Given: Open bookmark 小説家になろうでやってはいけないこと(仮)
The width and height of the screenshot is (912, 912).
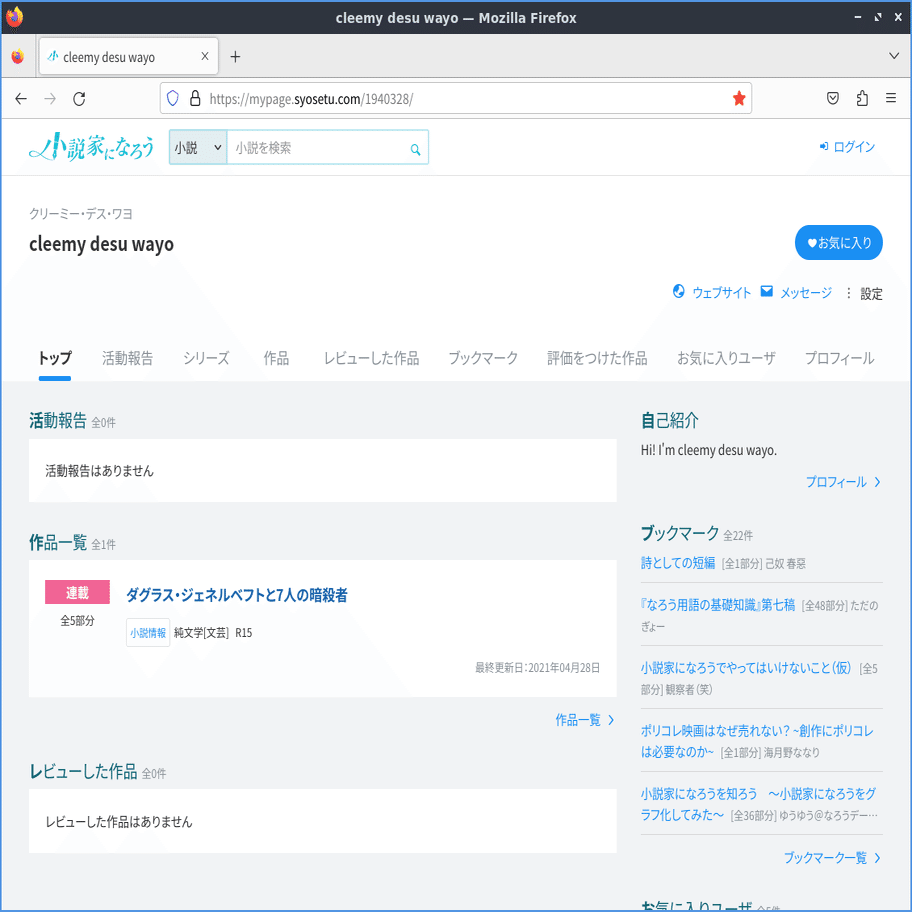Looking at the screenshot, I should pyautogui.click(x=746, y=668).
